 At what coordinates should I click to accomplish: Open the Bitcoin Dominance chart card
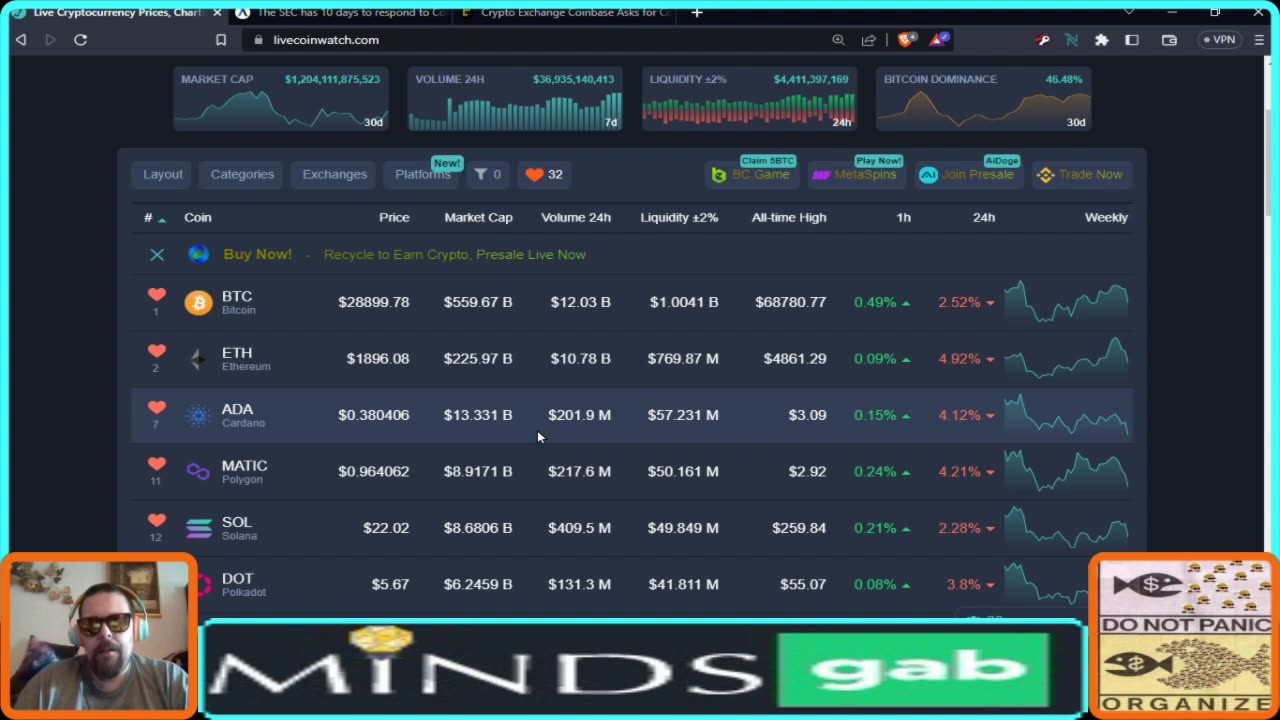[x=984, y=99]
